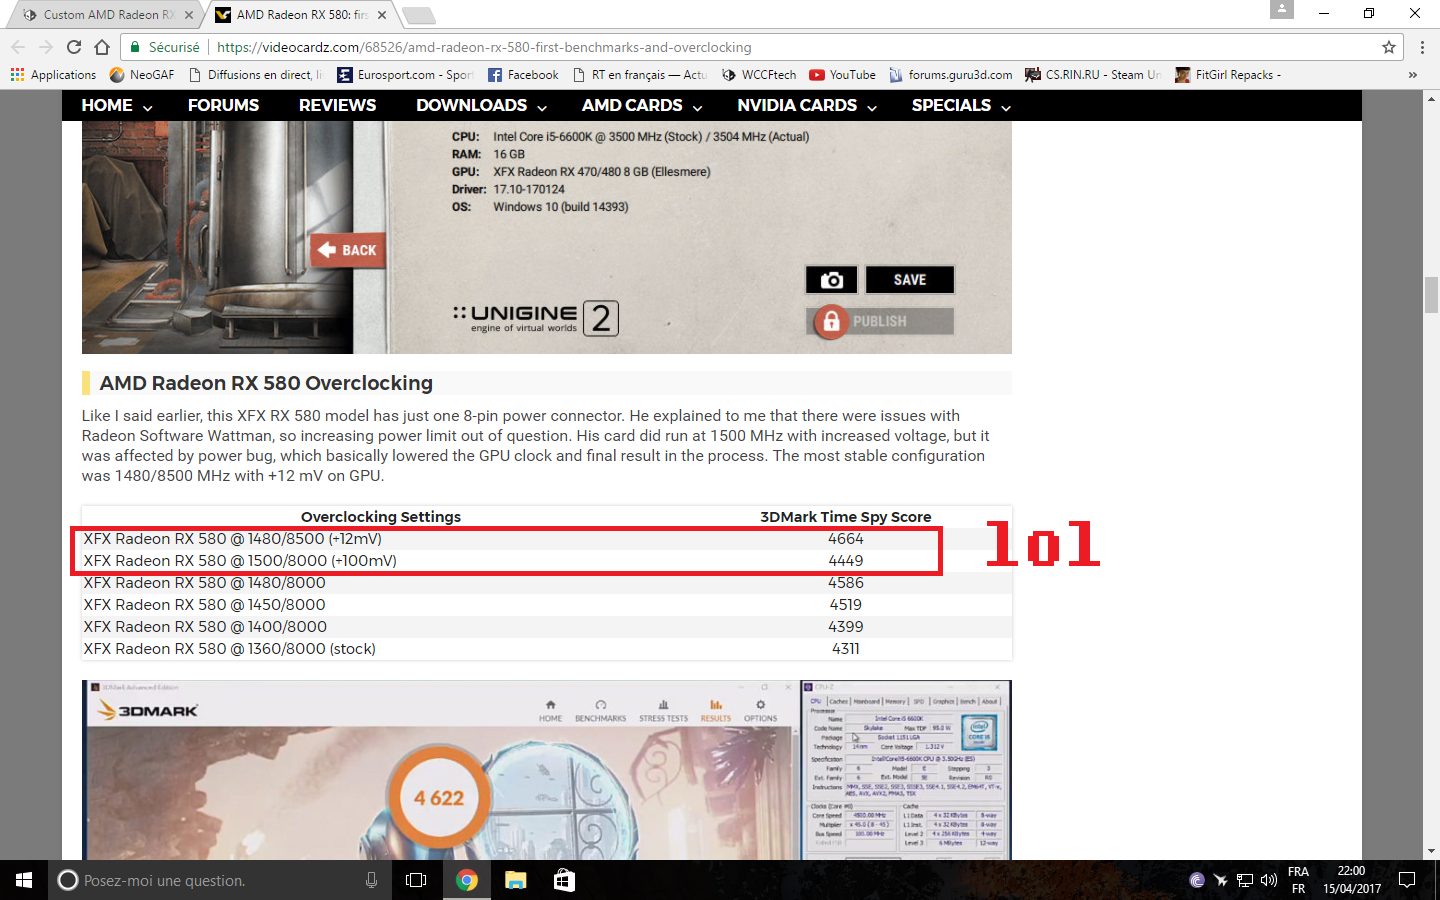Open the network status tray icon
Screen dimensions: 1440x900
coord(1245,880)
